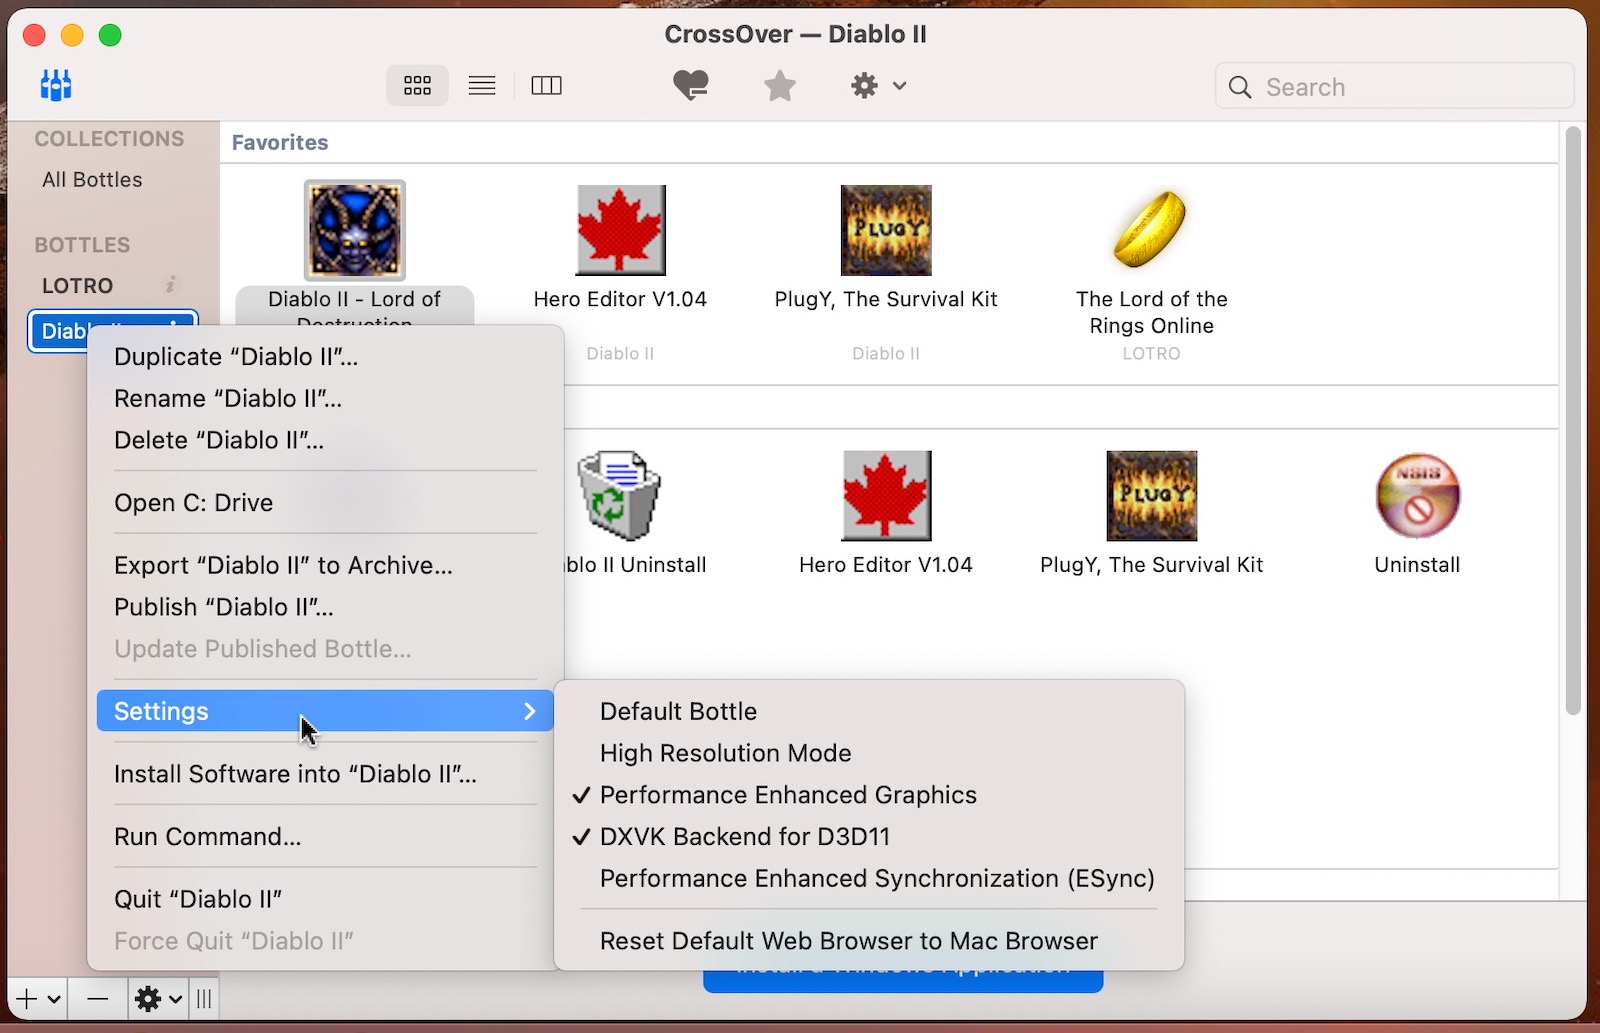
Task: Click the Search field
Action: pyautogui.click(x=1395, y=87)
